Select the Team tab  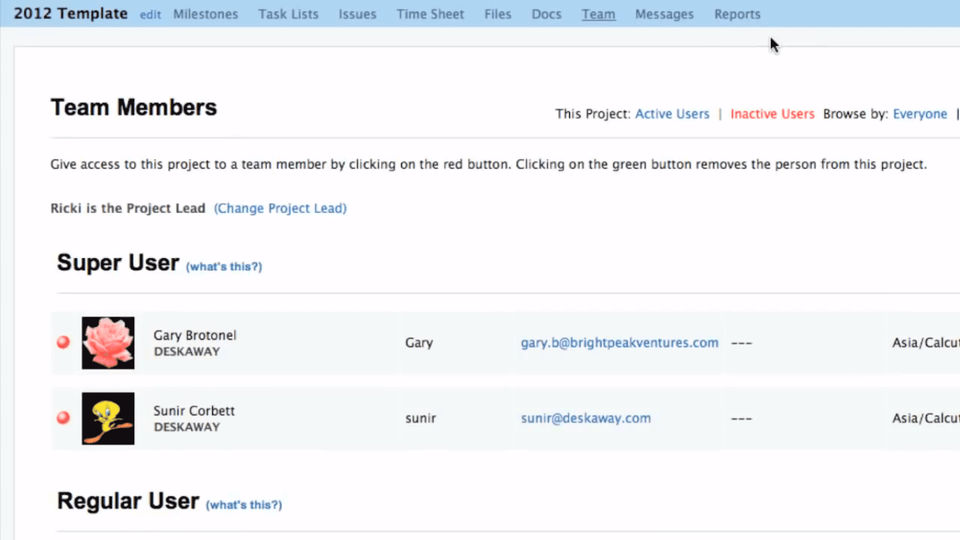[598, 14]
